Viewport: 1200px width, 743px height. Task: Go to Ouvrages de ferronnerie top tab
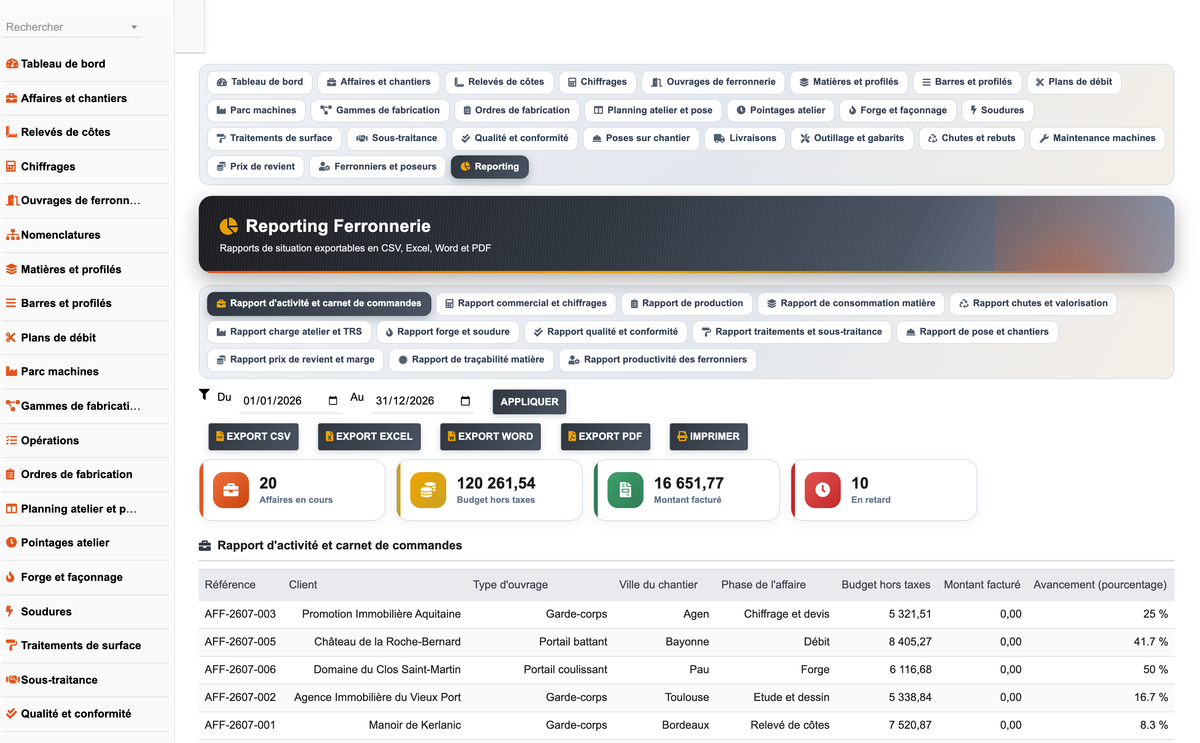click(x=713, y=82)
